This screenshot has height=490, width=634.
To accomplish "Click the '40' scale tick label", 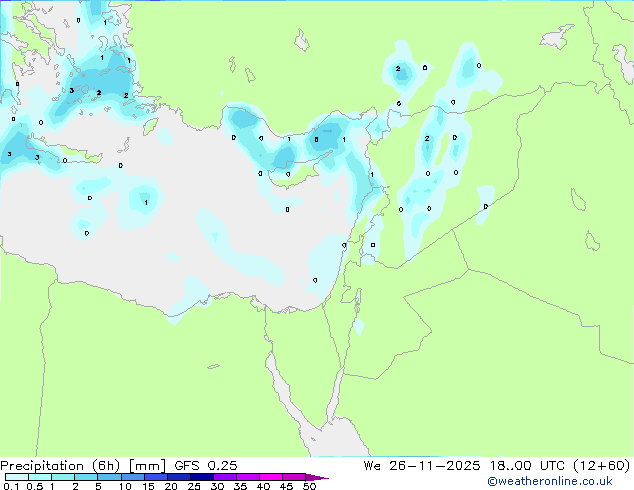I will [x=263, y=486].
